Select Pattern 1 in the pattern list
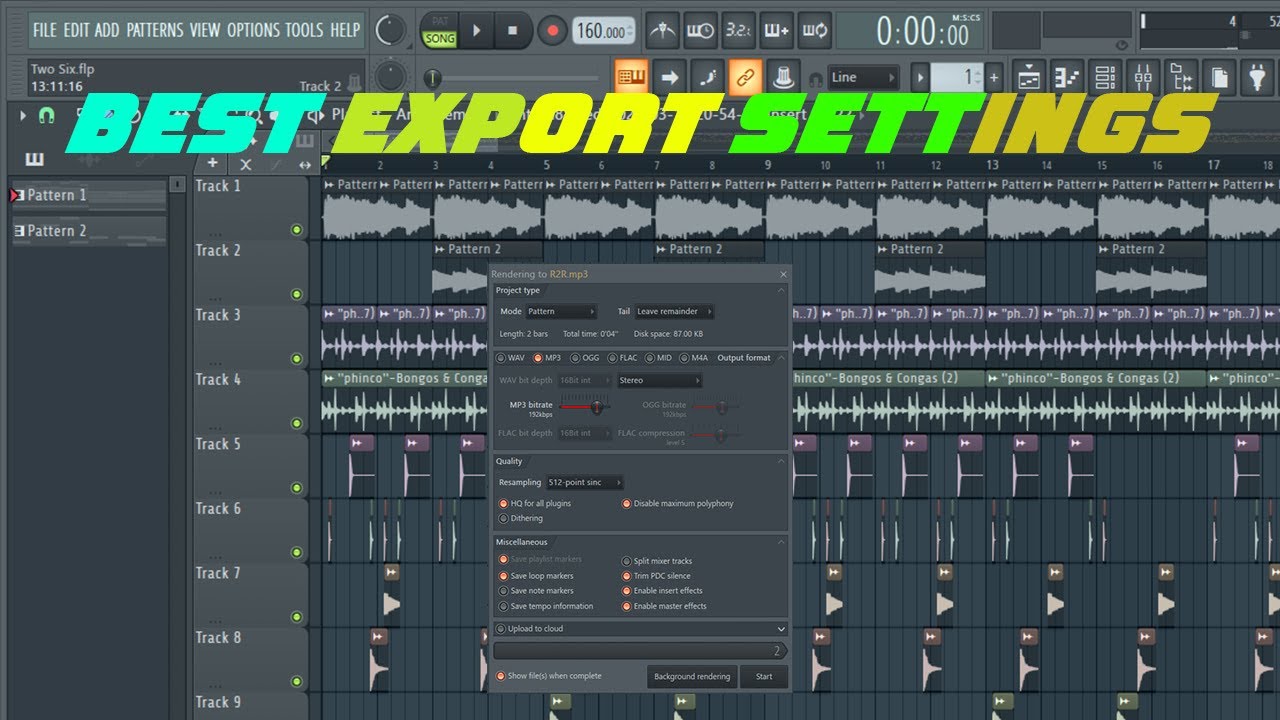Image resolution: width=1280 pixels, height=720 pixels. coord(88,195)
